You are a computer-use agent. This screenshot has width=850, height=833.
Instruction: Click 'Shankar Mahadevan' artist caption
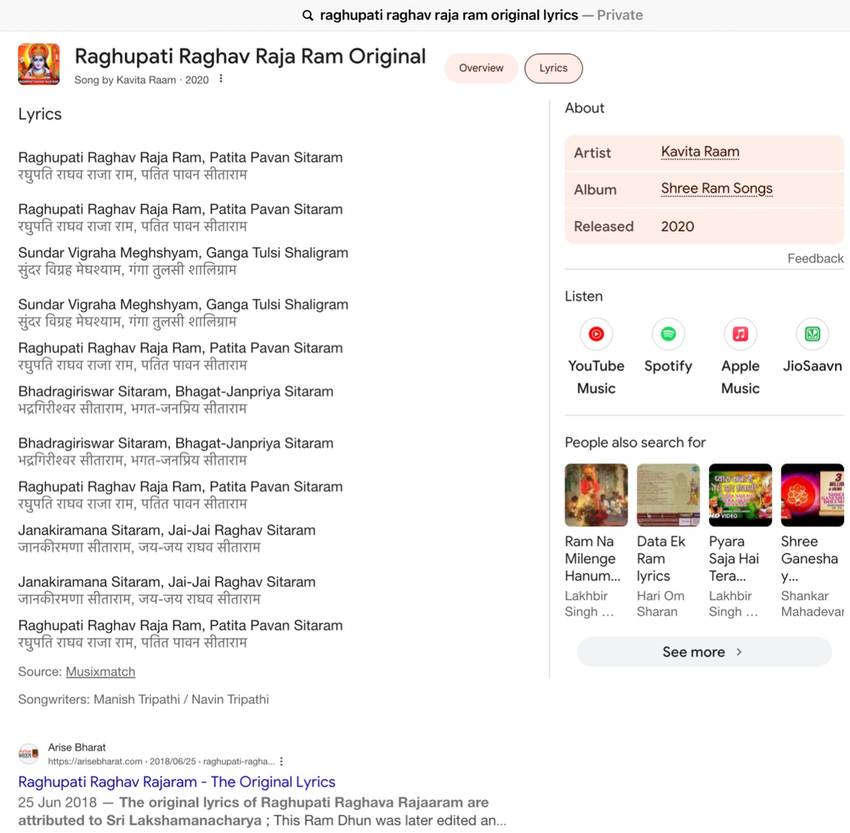(812, 604)
